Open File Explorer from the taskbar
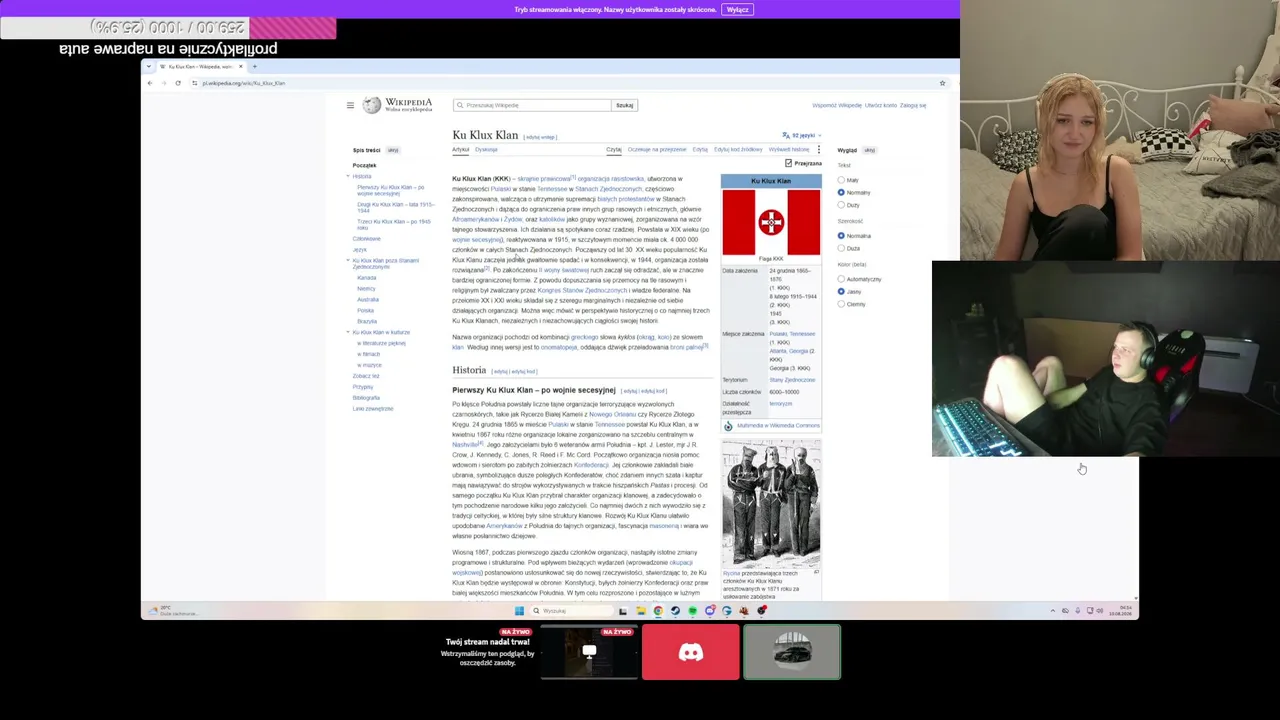This screenshot has height=720, width=1280. (x=640, y=611)
